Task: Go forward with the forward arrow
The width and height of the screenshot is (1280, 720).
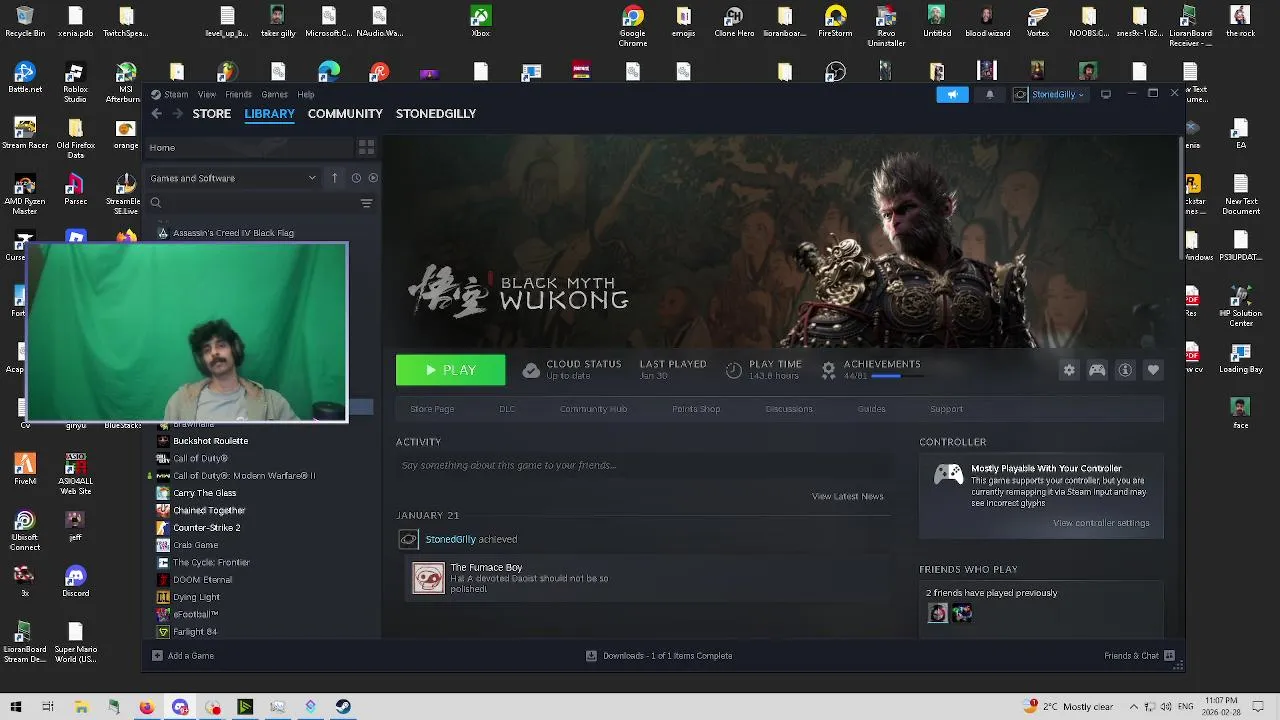Action: point(178,114)
